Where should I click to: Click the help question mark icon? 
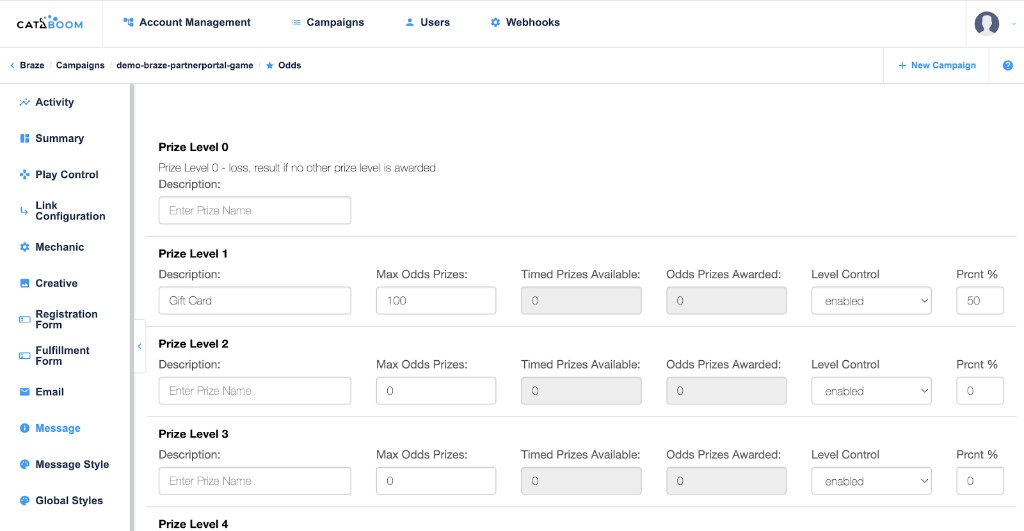[1007, 66]
